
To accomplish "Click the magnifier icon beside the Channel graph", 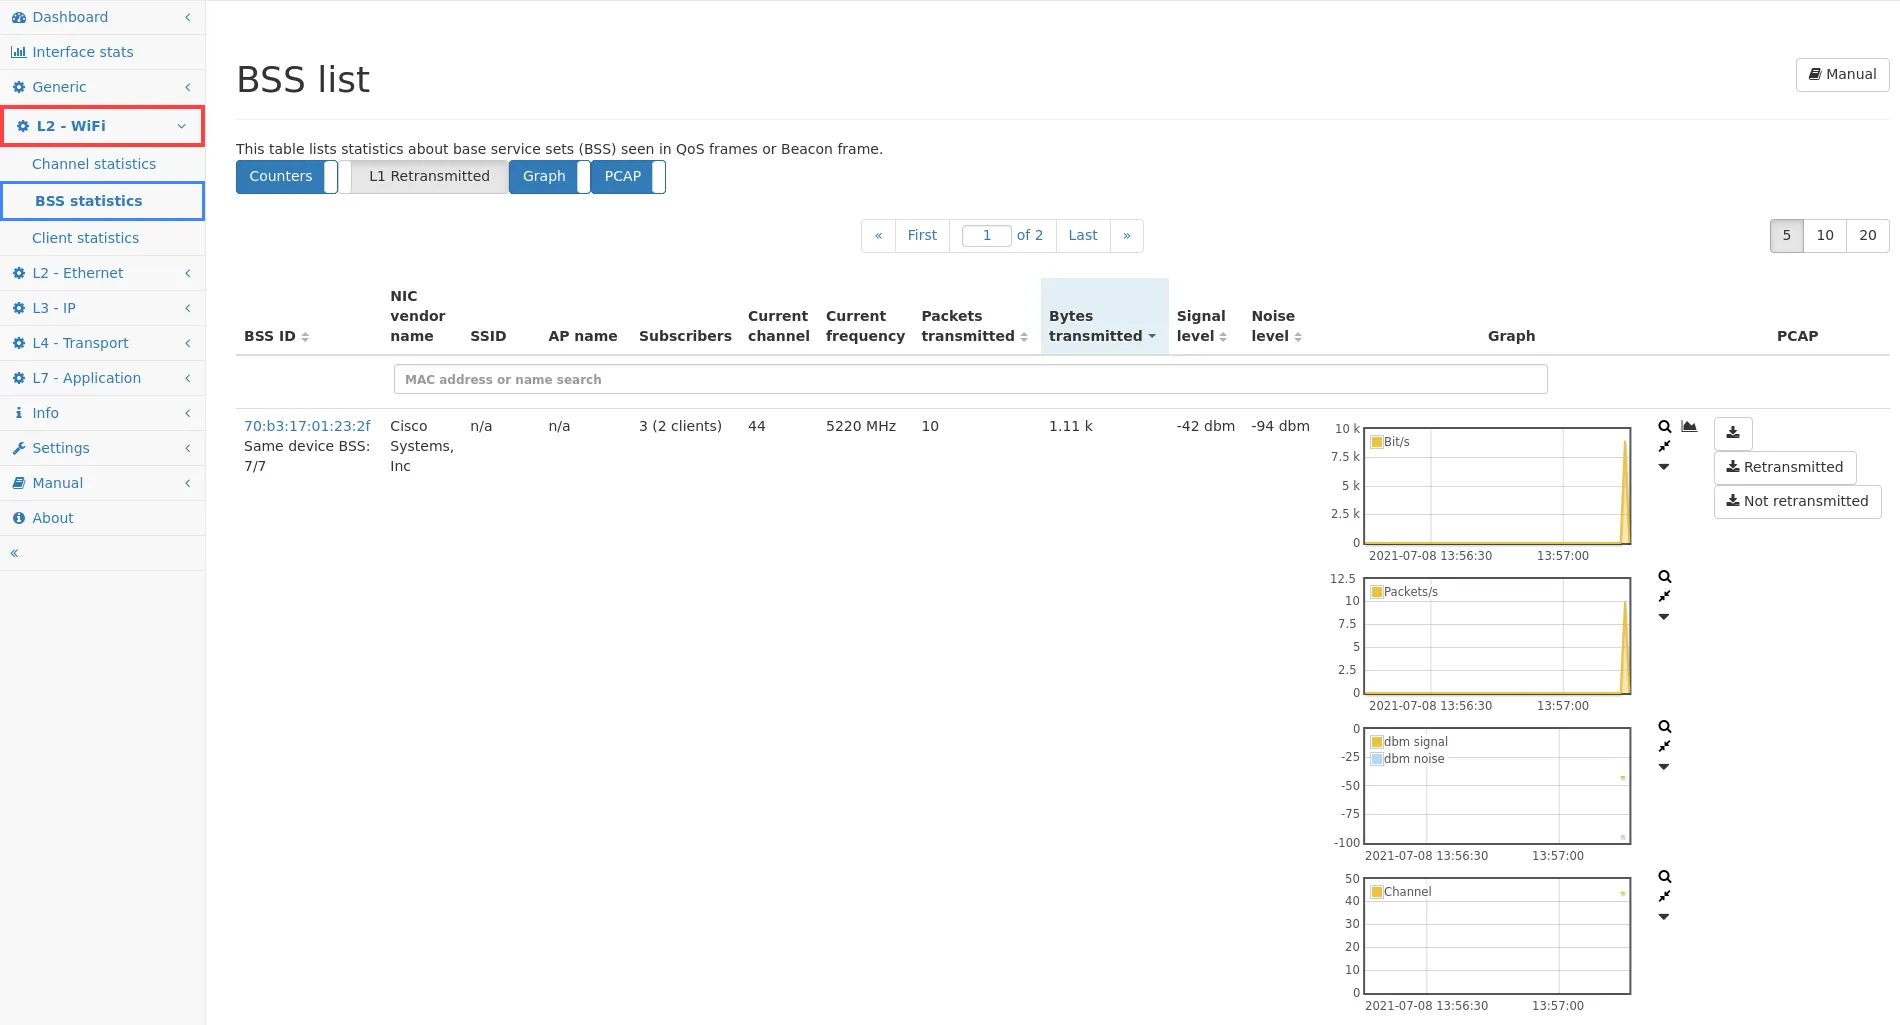I will (x=1664, y=877).
